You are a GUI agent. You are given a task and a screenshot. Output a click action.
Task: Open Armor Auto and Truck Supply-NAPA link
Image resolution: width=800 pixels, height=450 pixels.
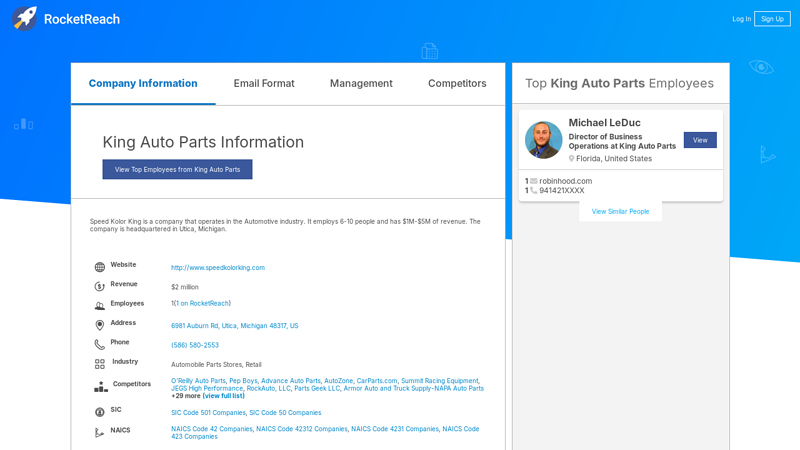click(x=413, y=388)
